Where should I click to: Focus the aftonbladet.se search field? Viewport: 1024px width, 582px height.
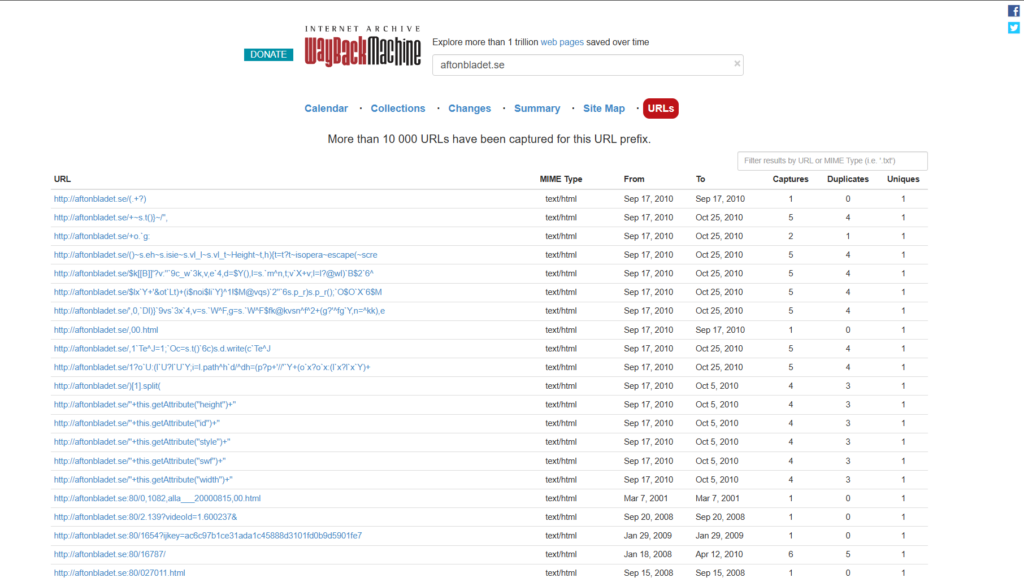tap(587, 65)
